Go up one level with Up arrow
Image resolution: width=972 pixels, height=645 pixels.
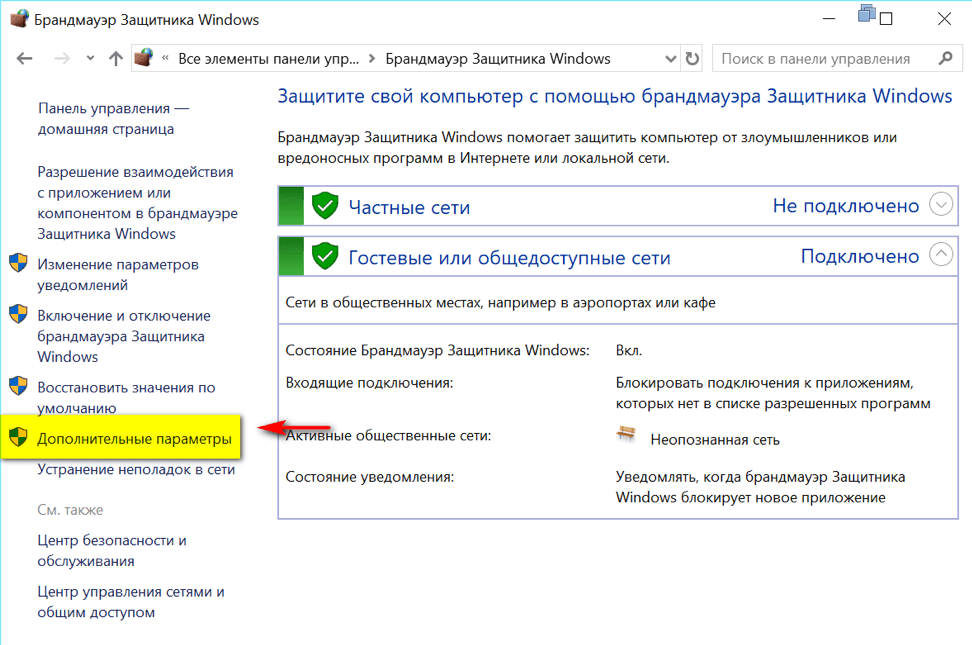116,59
